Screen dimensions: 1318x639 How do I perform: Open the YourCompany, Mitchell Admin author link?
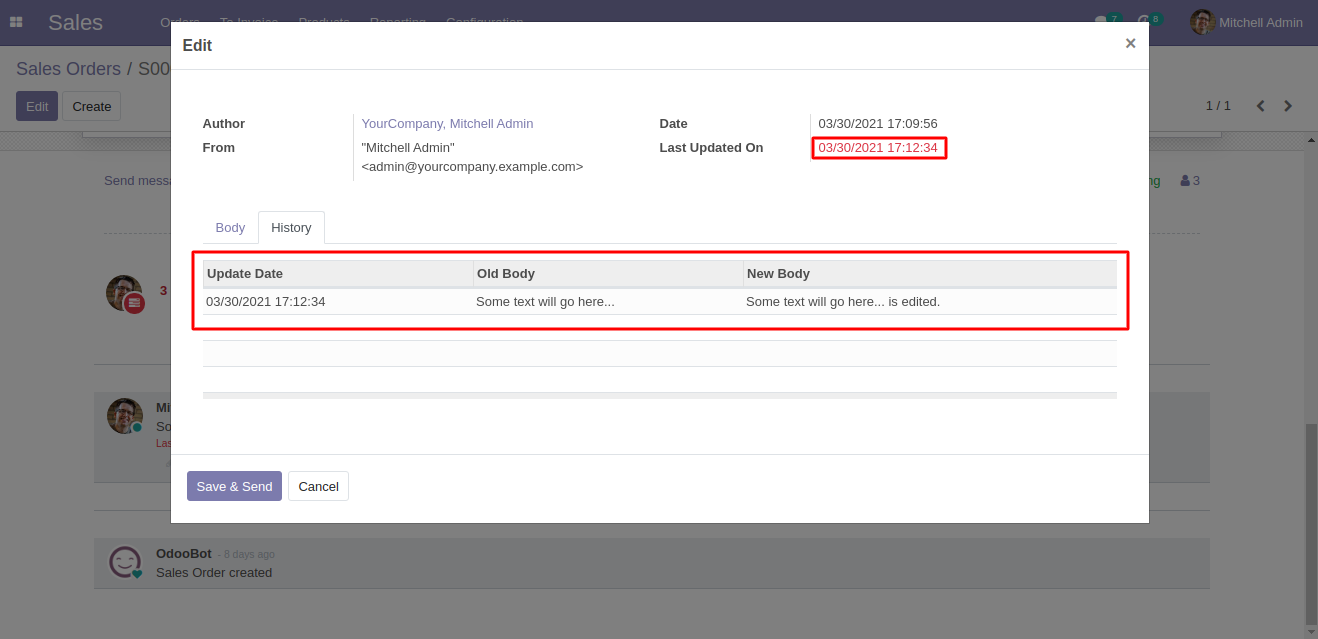click(447, 124)
